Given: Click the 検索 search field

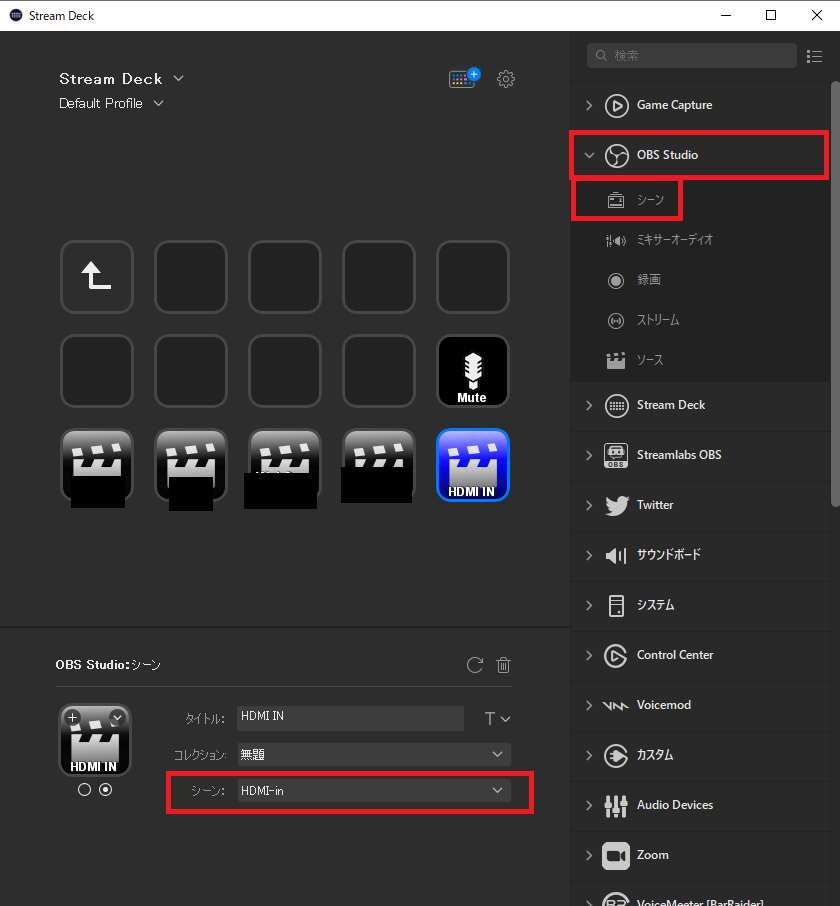Looking at the screenshot, I should (x=692, y=55).
